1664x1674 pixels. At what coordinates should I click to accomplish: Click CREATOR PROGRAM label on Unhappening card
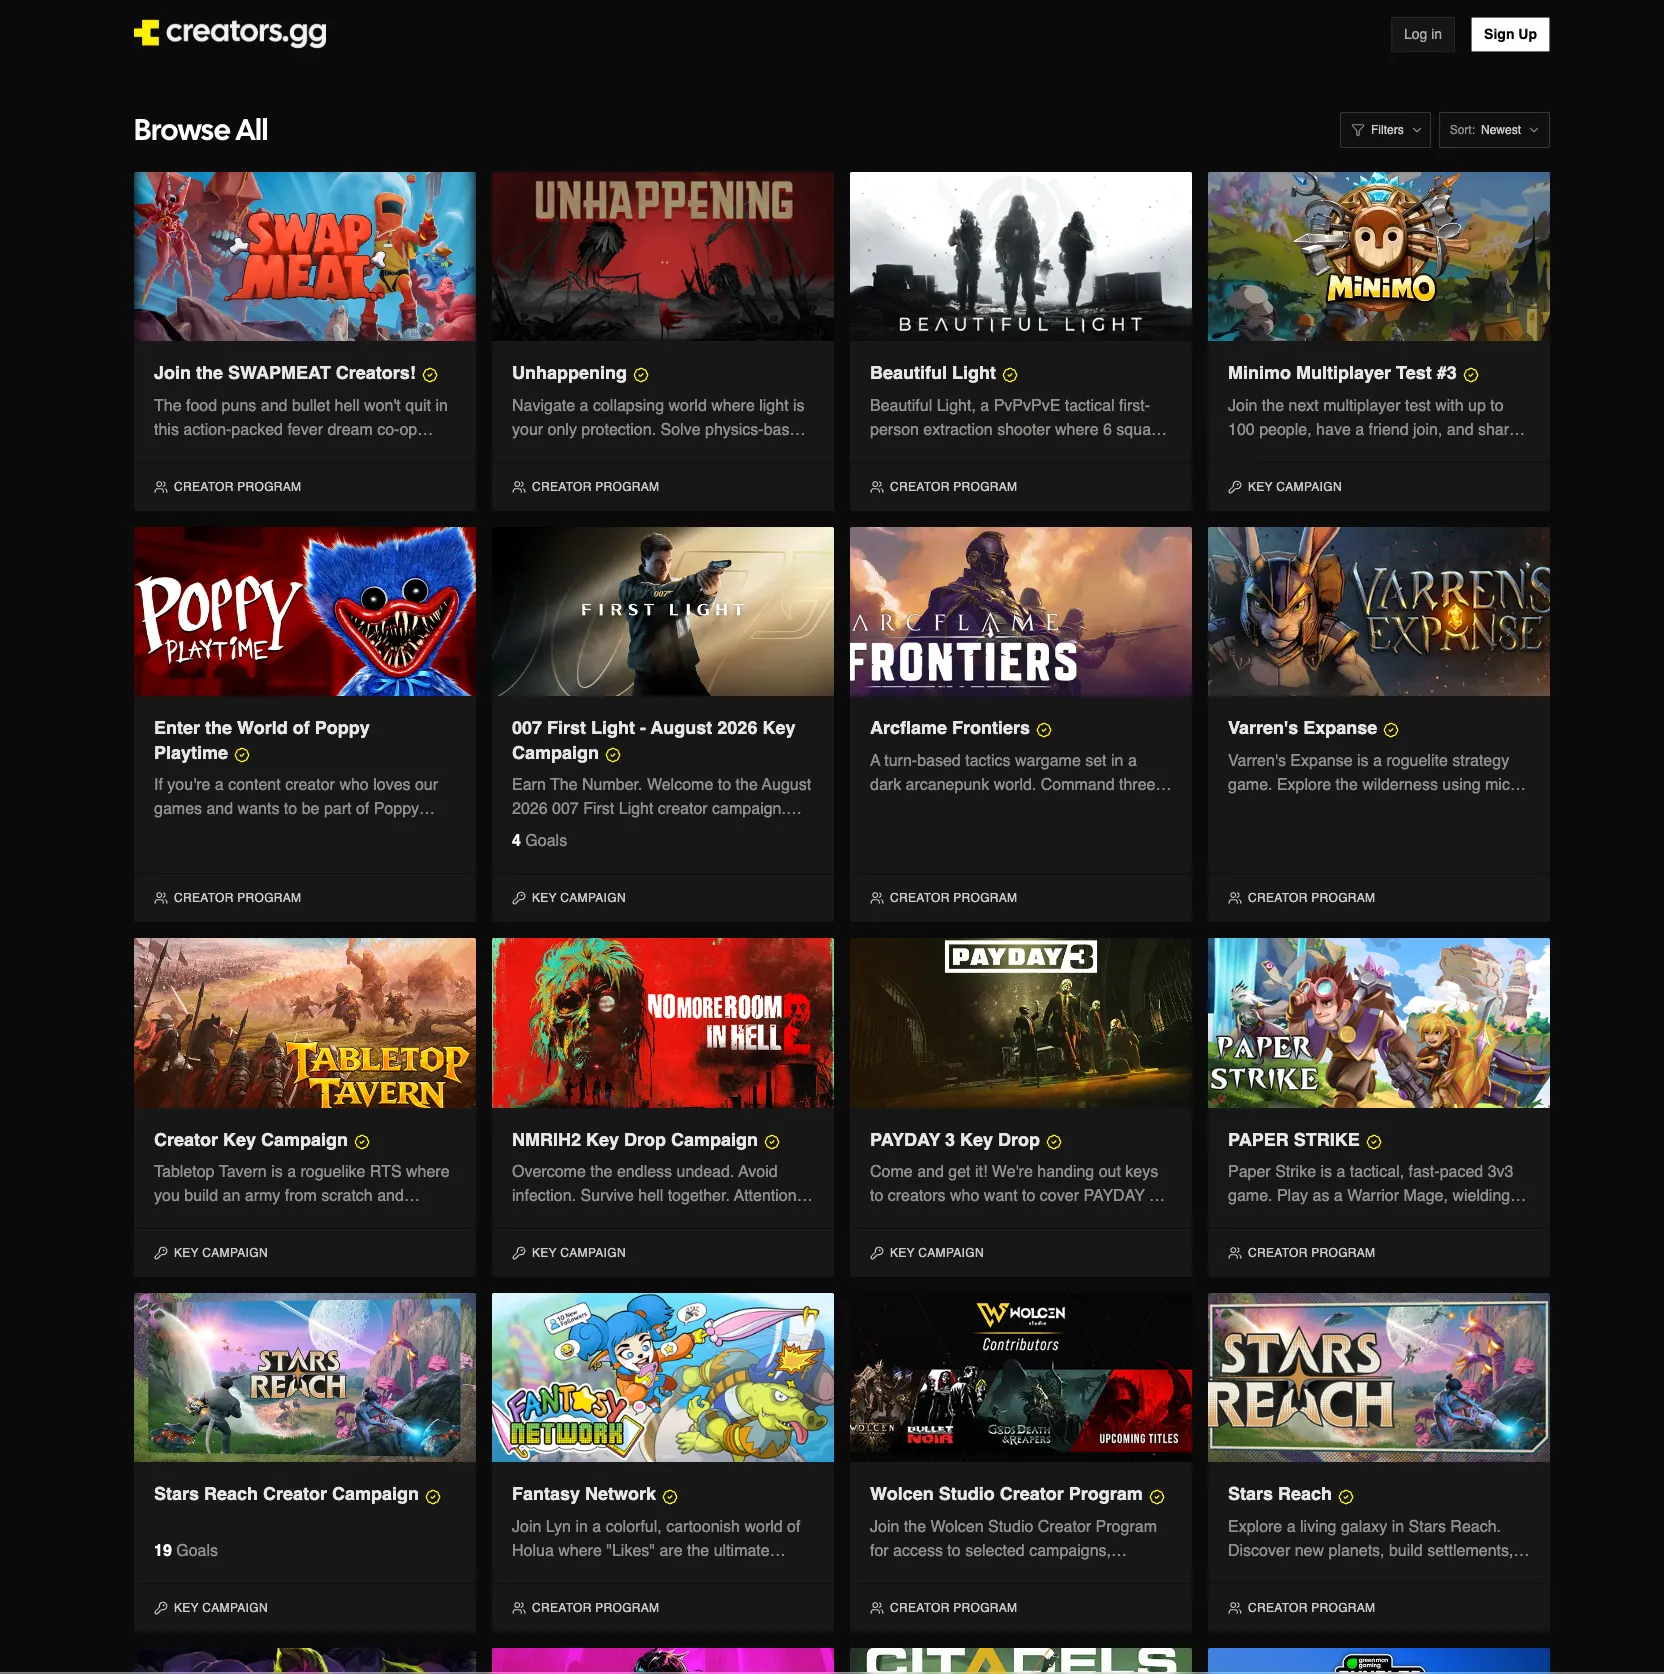pyautogui.click(x=595, y=487)
